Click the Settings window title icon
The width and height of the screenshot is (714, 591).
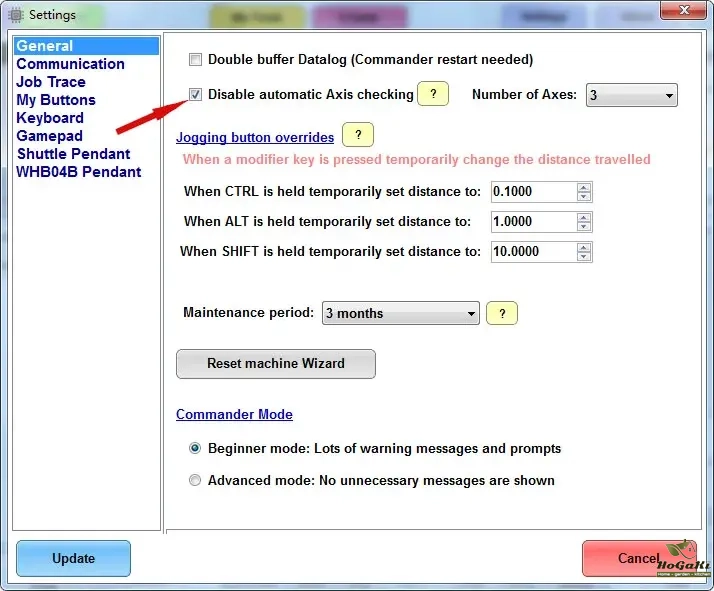16,15
